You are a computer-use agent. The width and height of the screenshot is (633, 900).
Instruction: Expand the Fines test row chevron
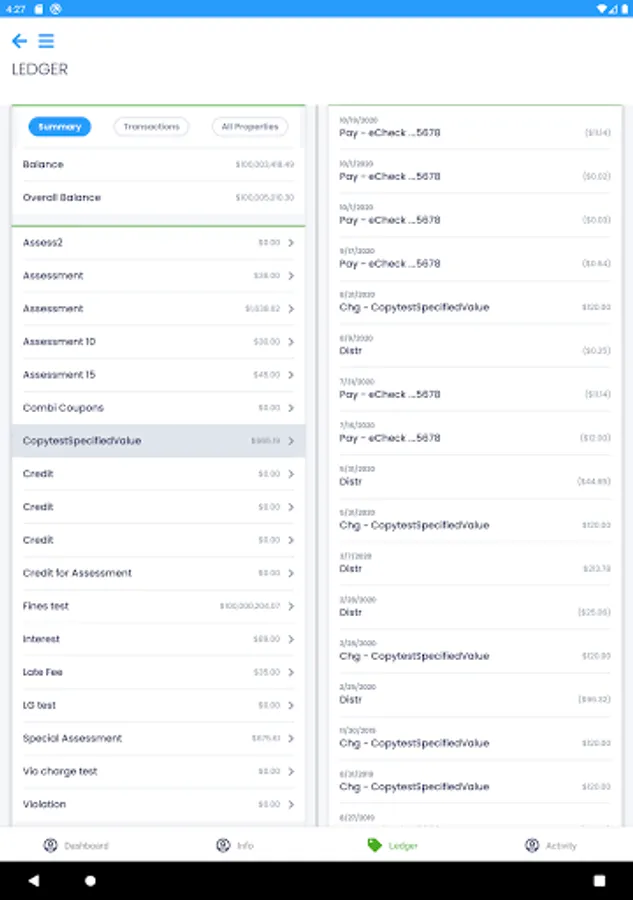pos(291,606)
